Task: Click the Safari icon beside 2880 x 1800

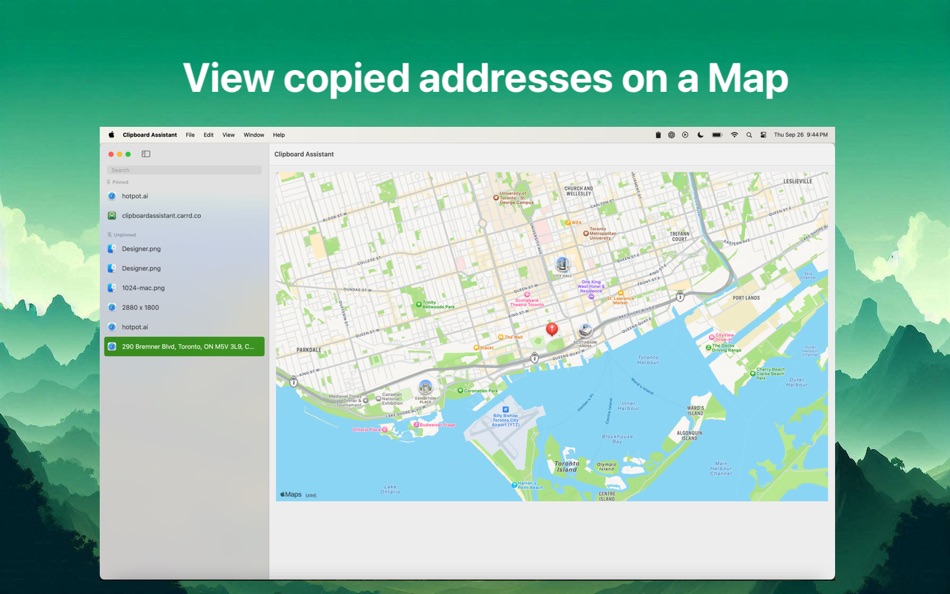Action: [111, 307]
